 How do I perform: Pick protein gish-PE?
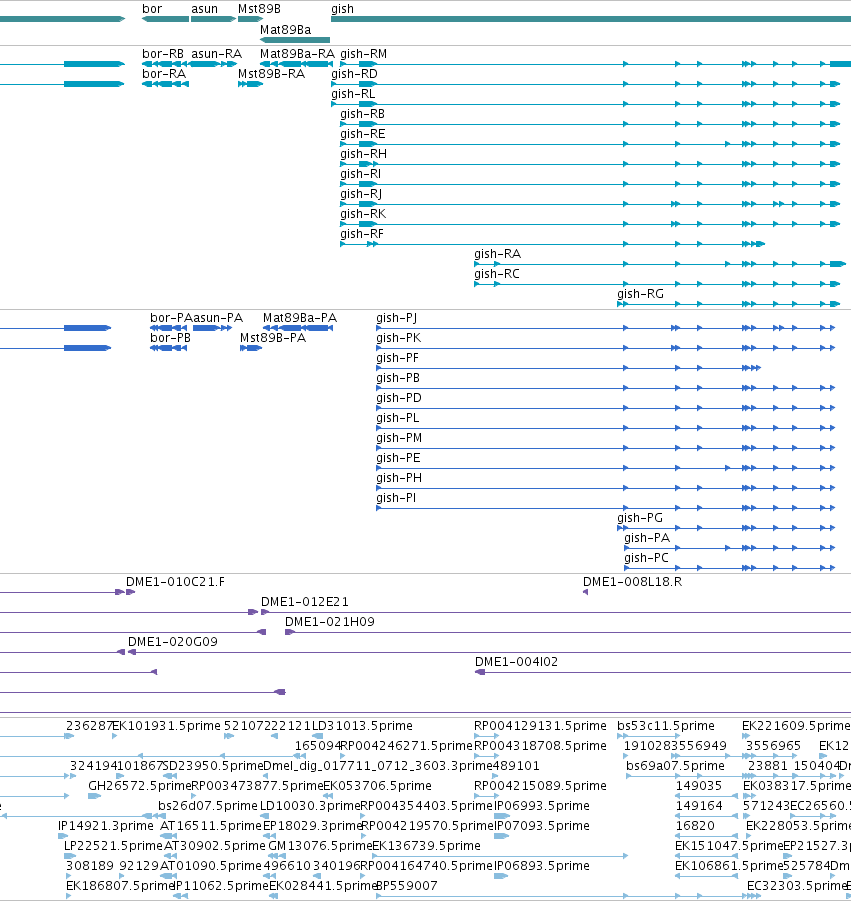[398, 459]
